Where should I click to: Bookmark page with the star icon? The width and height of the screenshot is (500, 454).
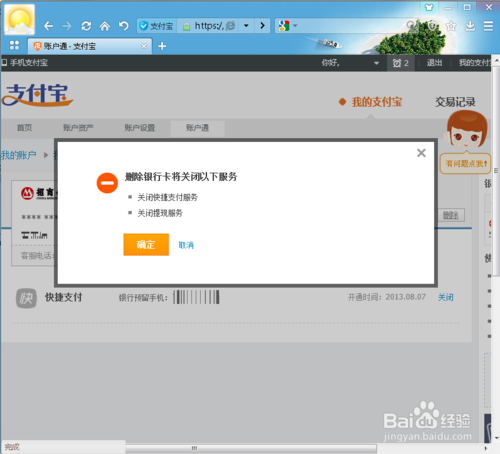point(451,26)
